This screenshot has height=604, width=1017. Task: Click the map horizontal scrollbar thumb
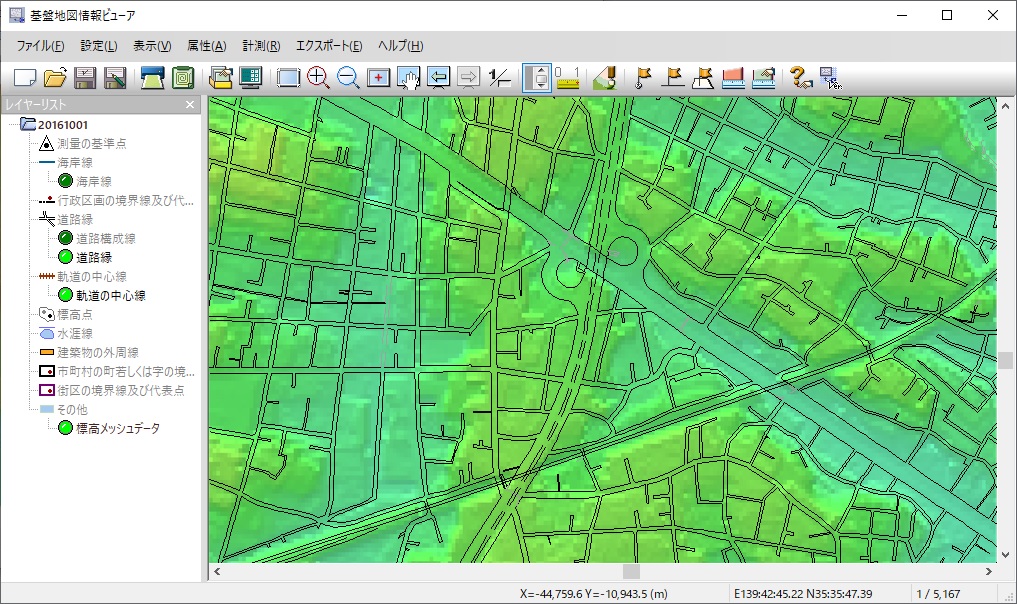click(x=631, y=571)
